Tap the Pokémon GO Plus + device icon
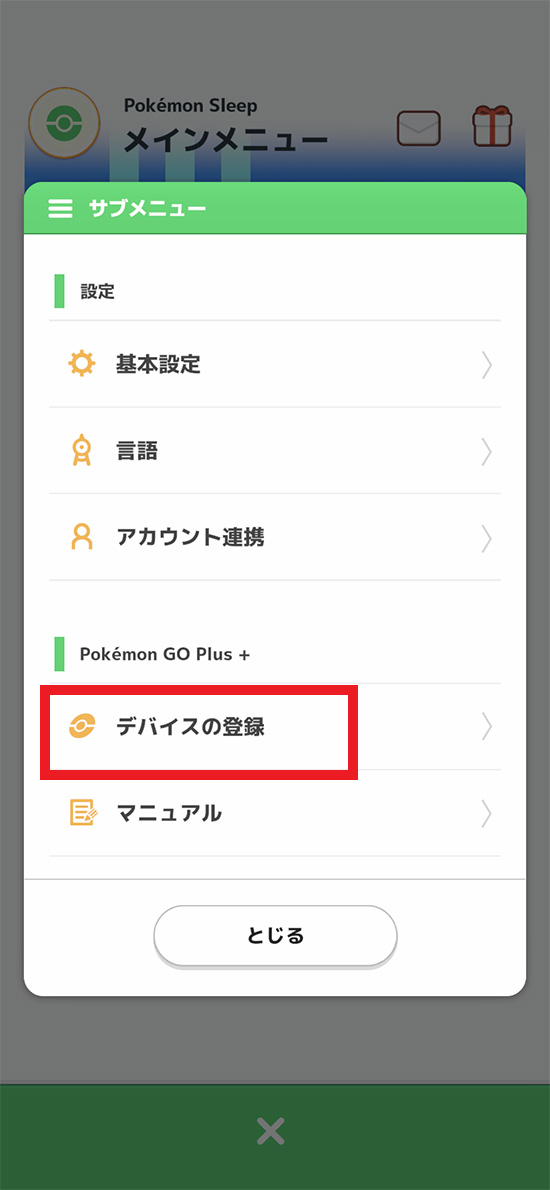 pos(81,727)
